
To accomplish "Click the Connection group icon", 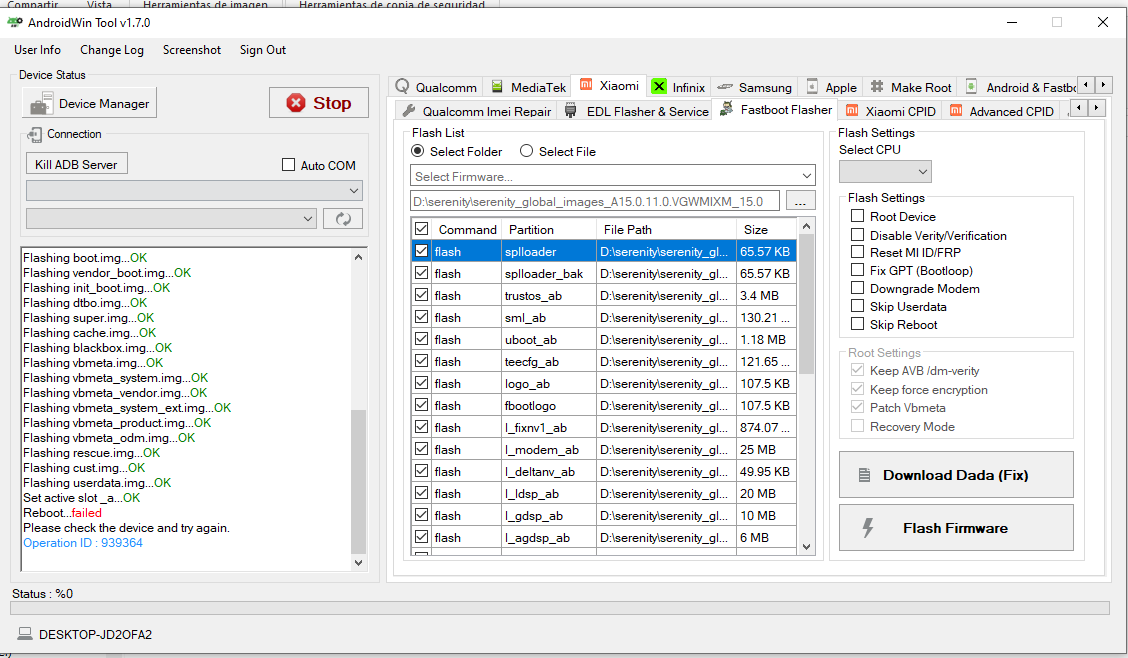I will (34, 134).
